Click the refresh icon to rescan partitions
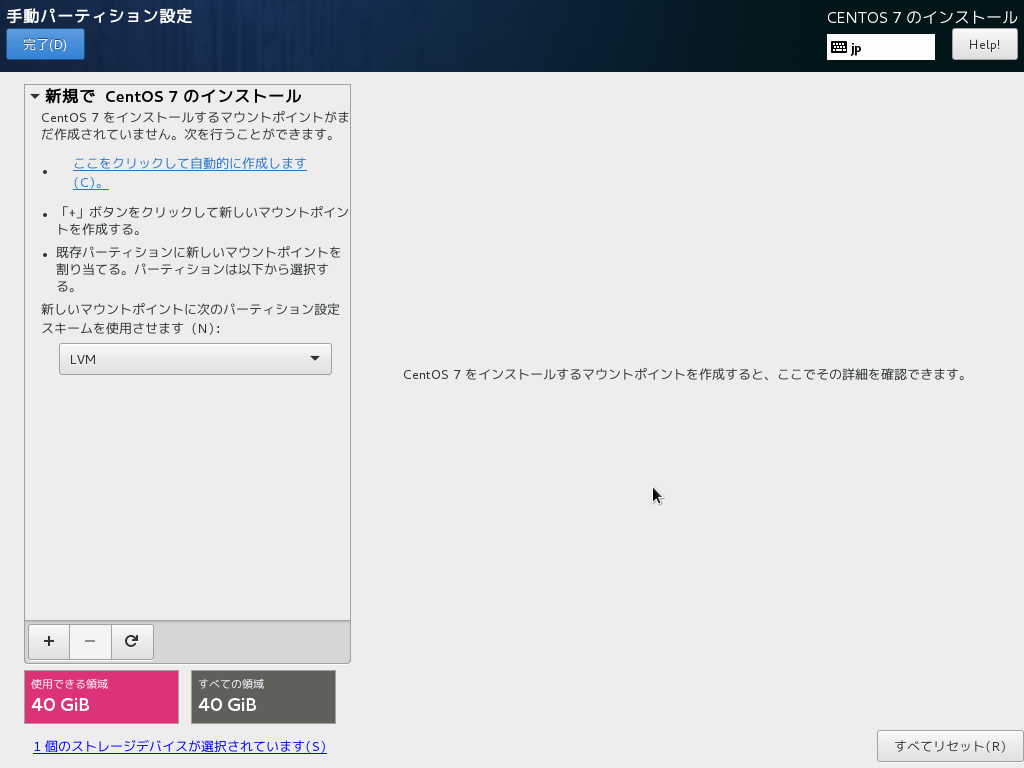The image size is (1024, 768). pos(132,641)
